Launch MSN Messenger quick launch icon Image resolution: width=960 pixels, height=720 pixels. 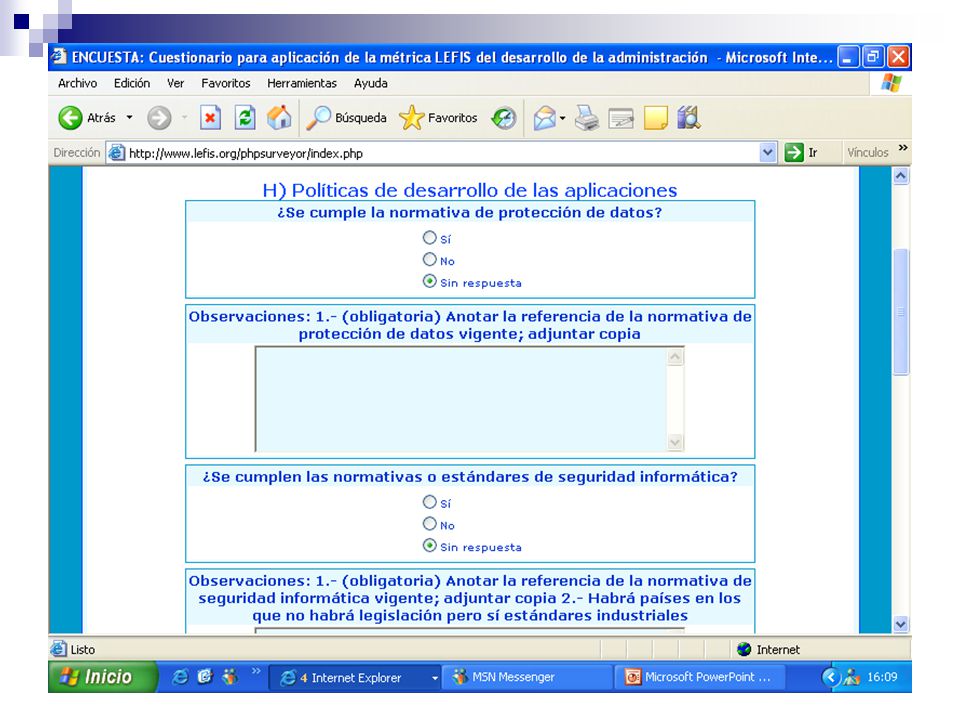click(230, 677)
